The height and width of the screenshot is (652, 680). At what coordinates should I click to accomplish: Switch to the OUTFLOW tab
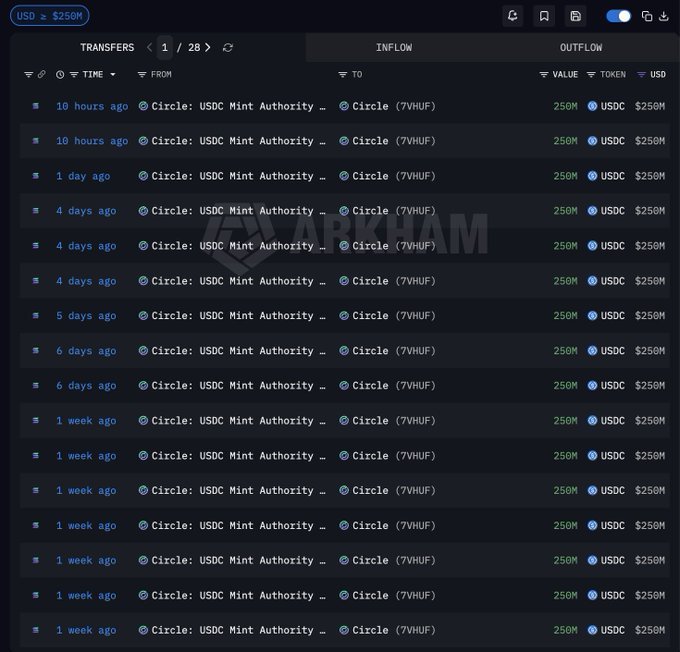pos(581,47)
